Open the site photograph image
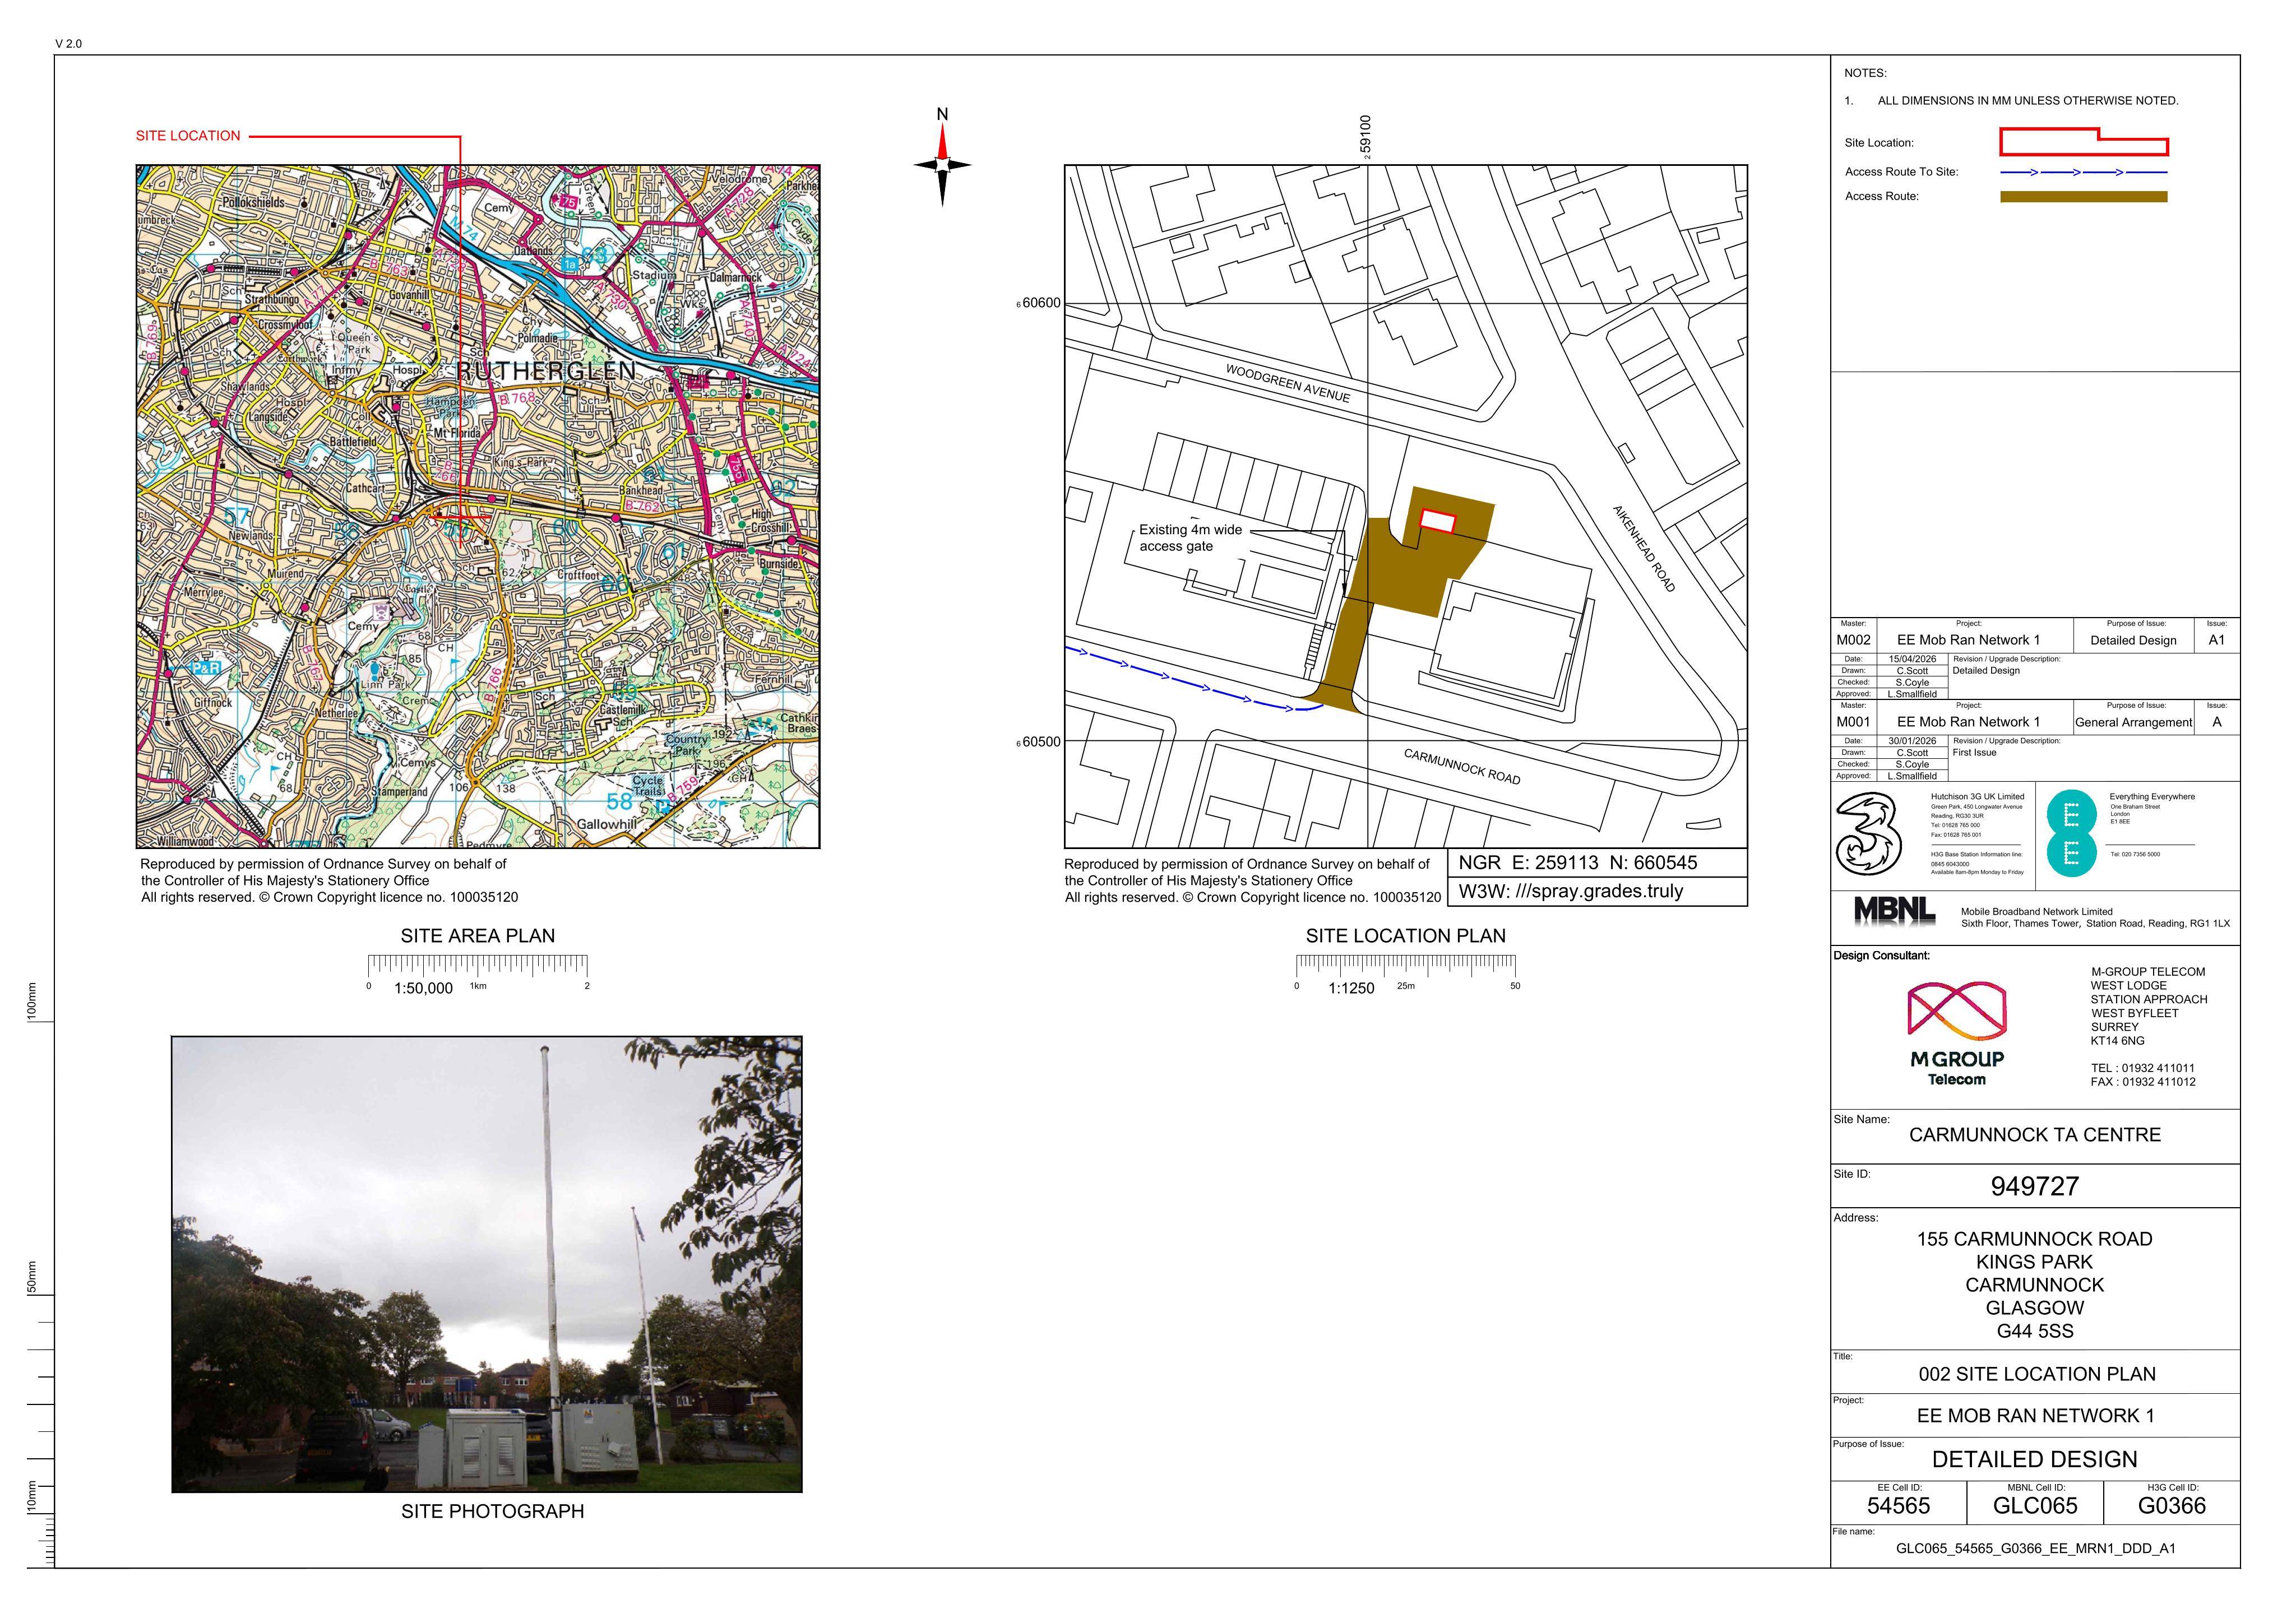 pyautogui.click(x=487, y=1264)
